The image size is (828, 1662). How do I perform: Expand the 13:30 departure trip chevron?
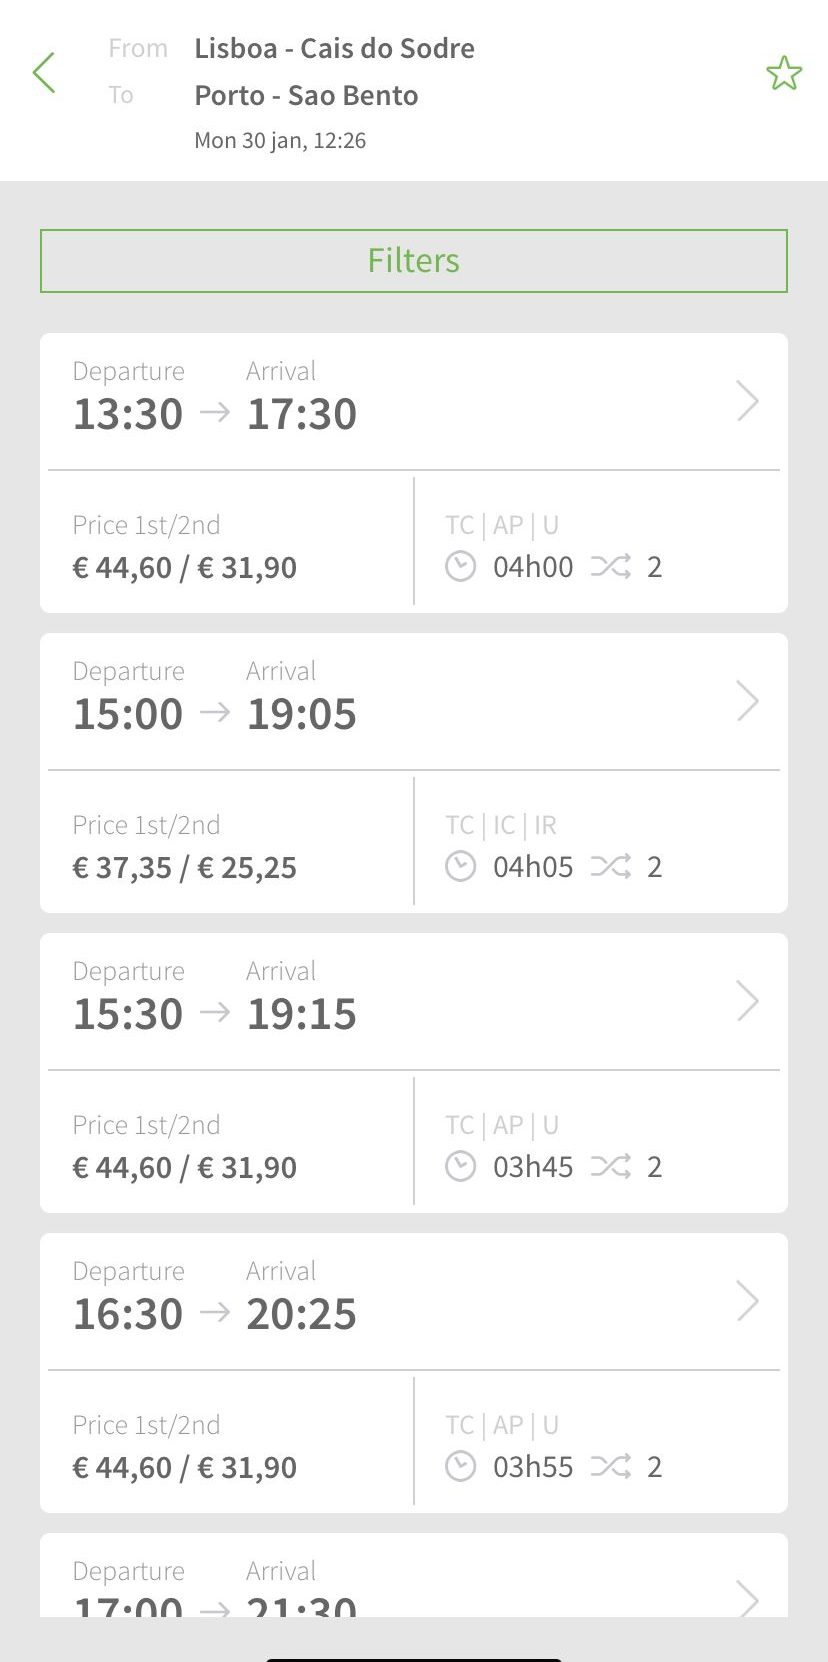747,401
